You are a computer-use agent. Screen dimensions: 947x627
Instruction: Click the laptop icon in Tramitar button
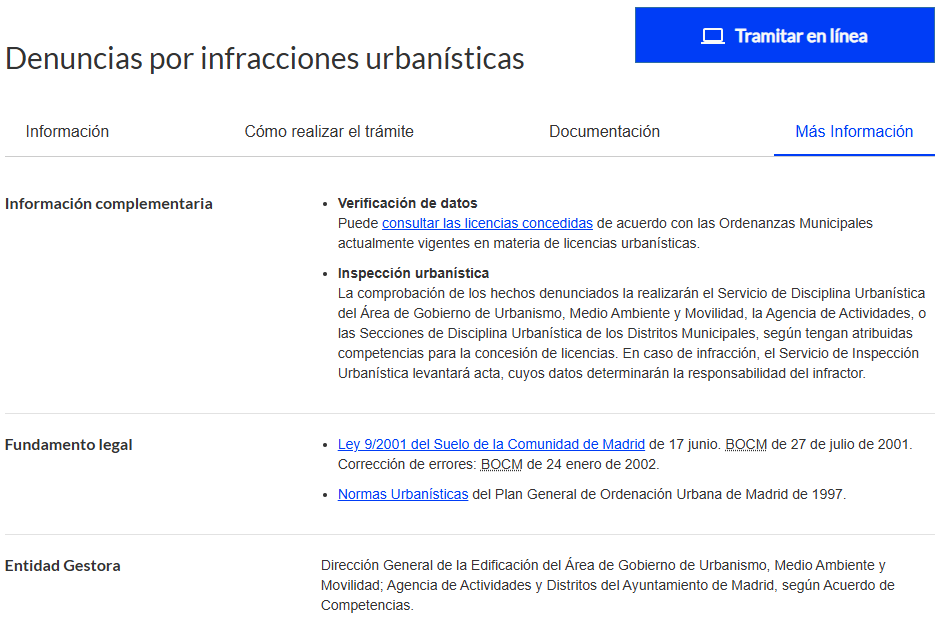tap(713, 36)
